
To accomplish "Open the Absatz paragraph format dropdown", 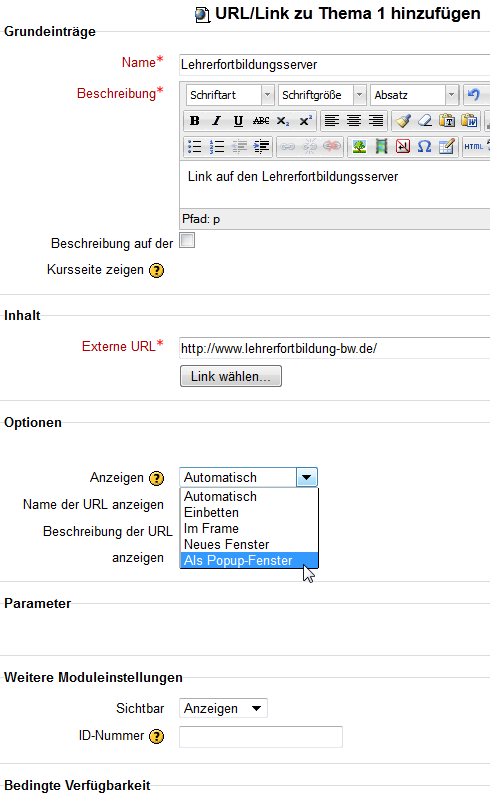I will tap(415, 95).
